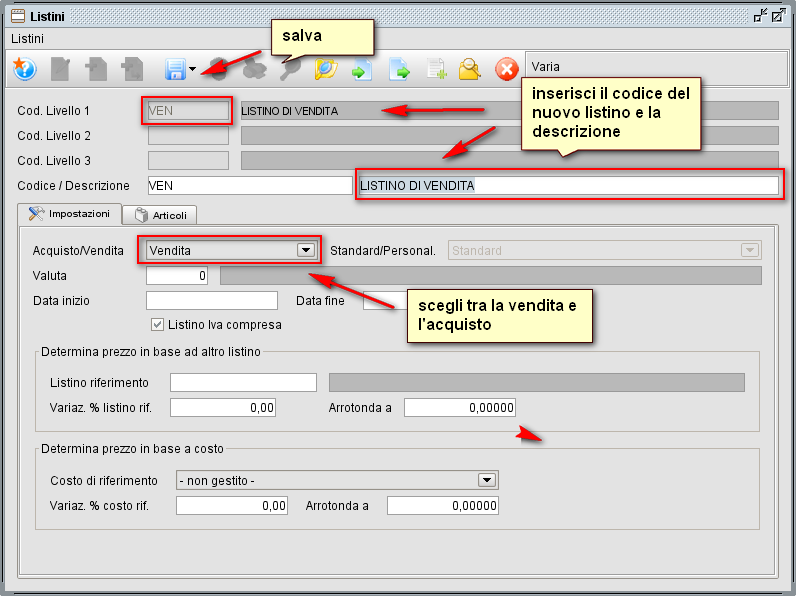Click the yellow lock with magnifier icon
The width and height of the screenshot is (796, 596).
click(470, 70)
